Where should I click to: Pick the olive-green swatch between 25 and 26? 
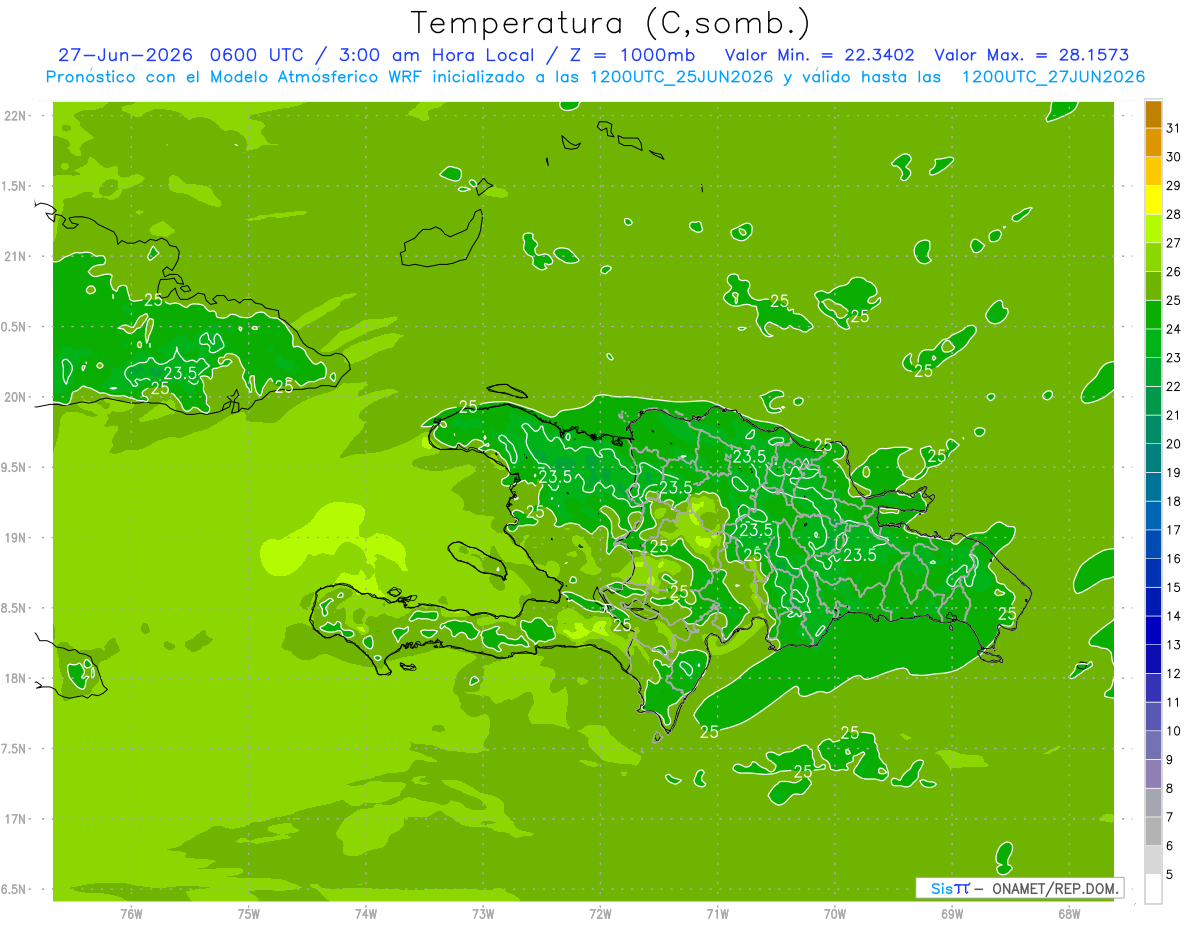pos(1153,286)
